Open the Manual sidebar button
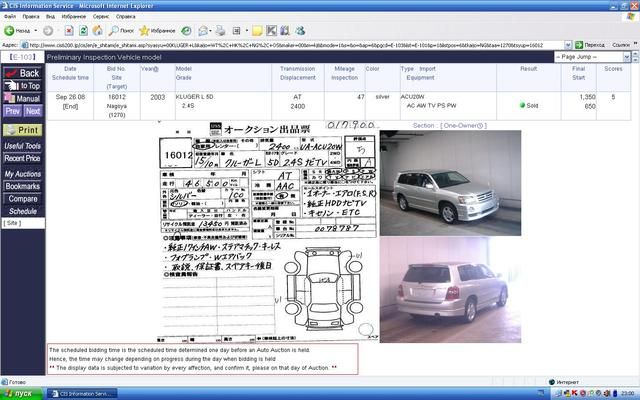The image size is (640, 400). click(x=22, y=98)
